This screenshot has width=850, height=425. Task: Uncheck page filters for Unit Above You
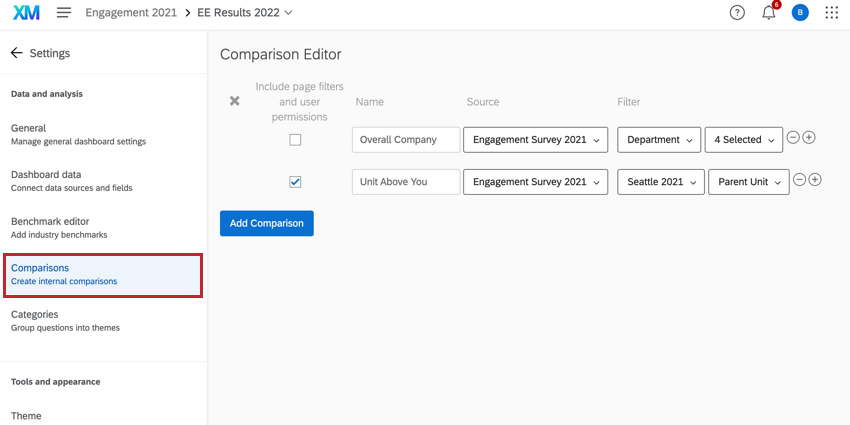pos(295,182)
